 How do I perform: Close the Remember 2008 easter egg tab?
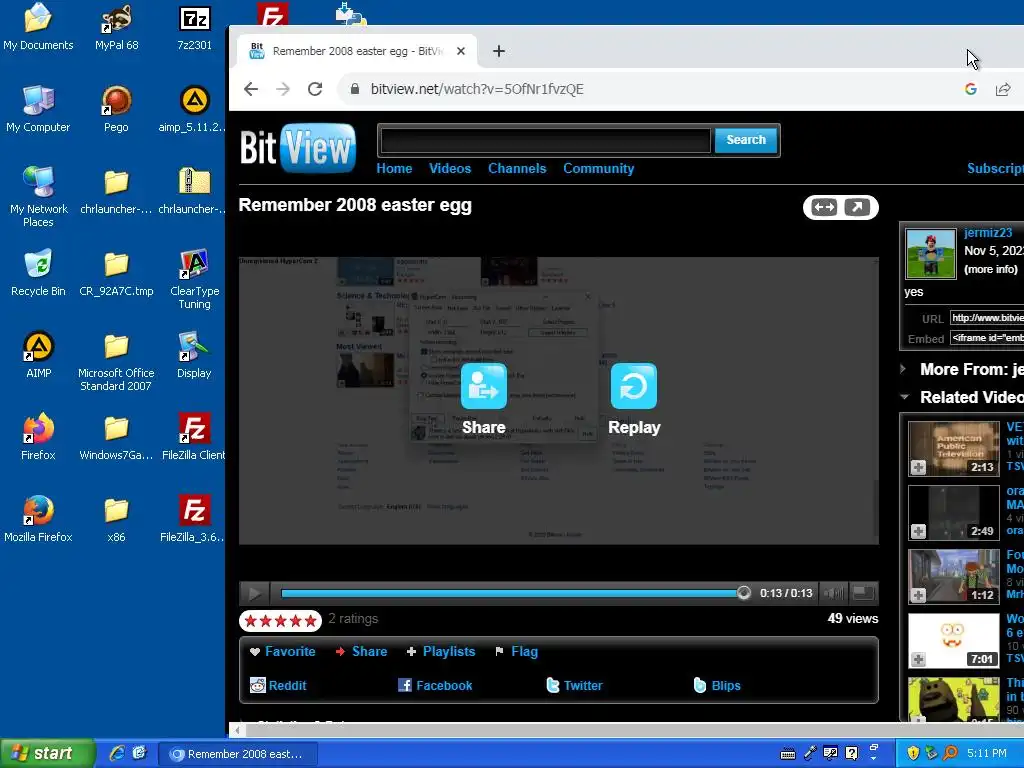click(x=461, y=51)
